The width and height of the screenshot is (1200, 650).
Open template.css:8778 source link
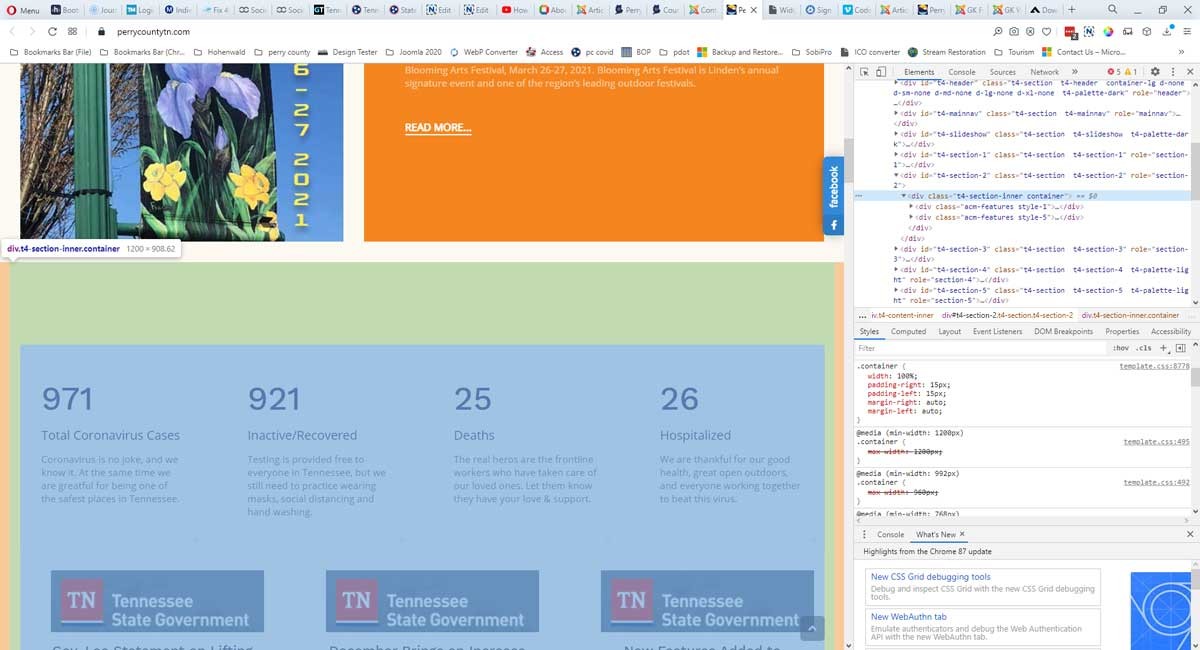(x=1154, y=366)
